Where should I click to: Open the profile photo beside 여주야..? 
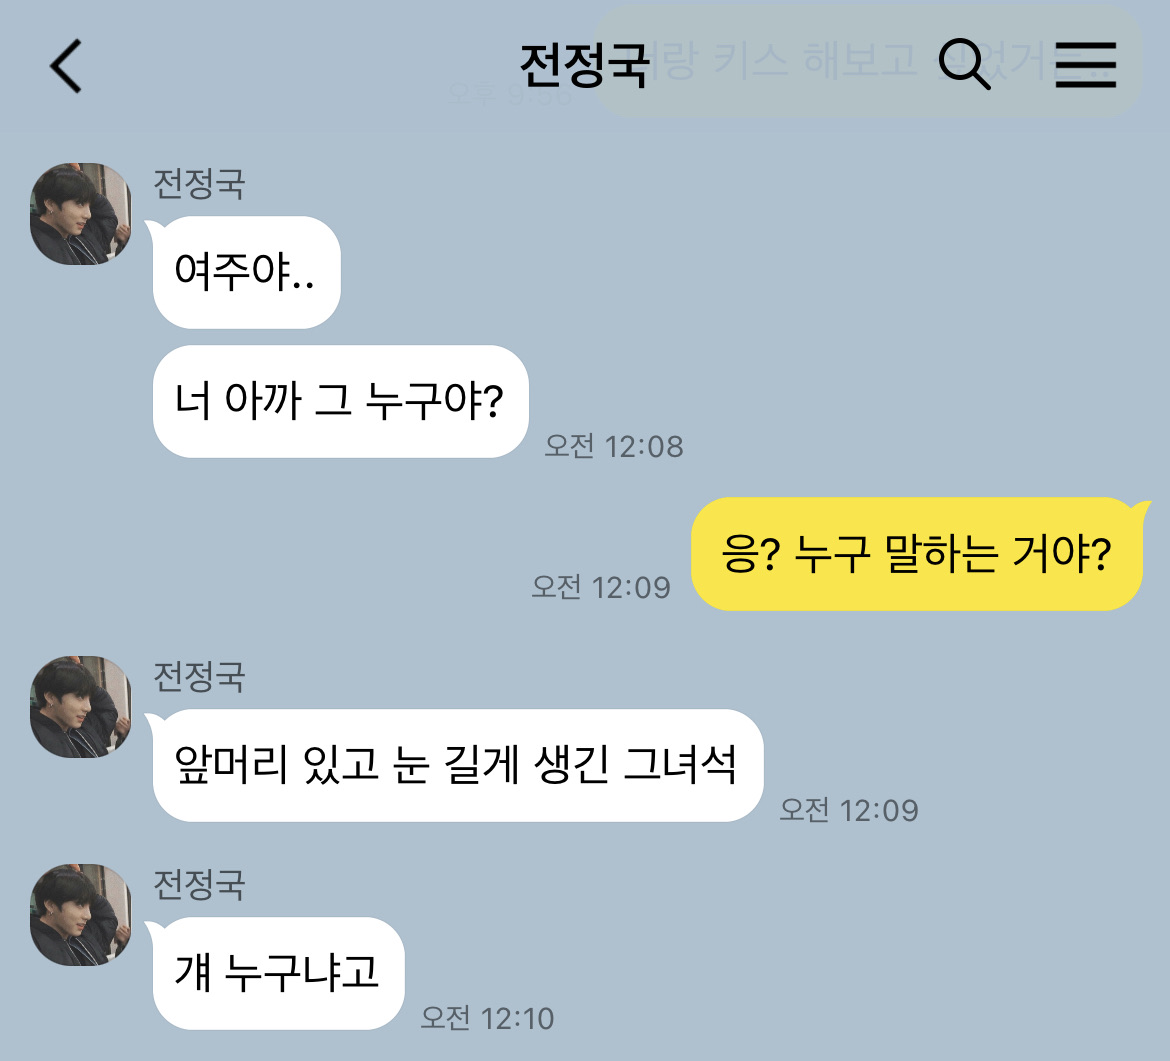[81, 213]
